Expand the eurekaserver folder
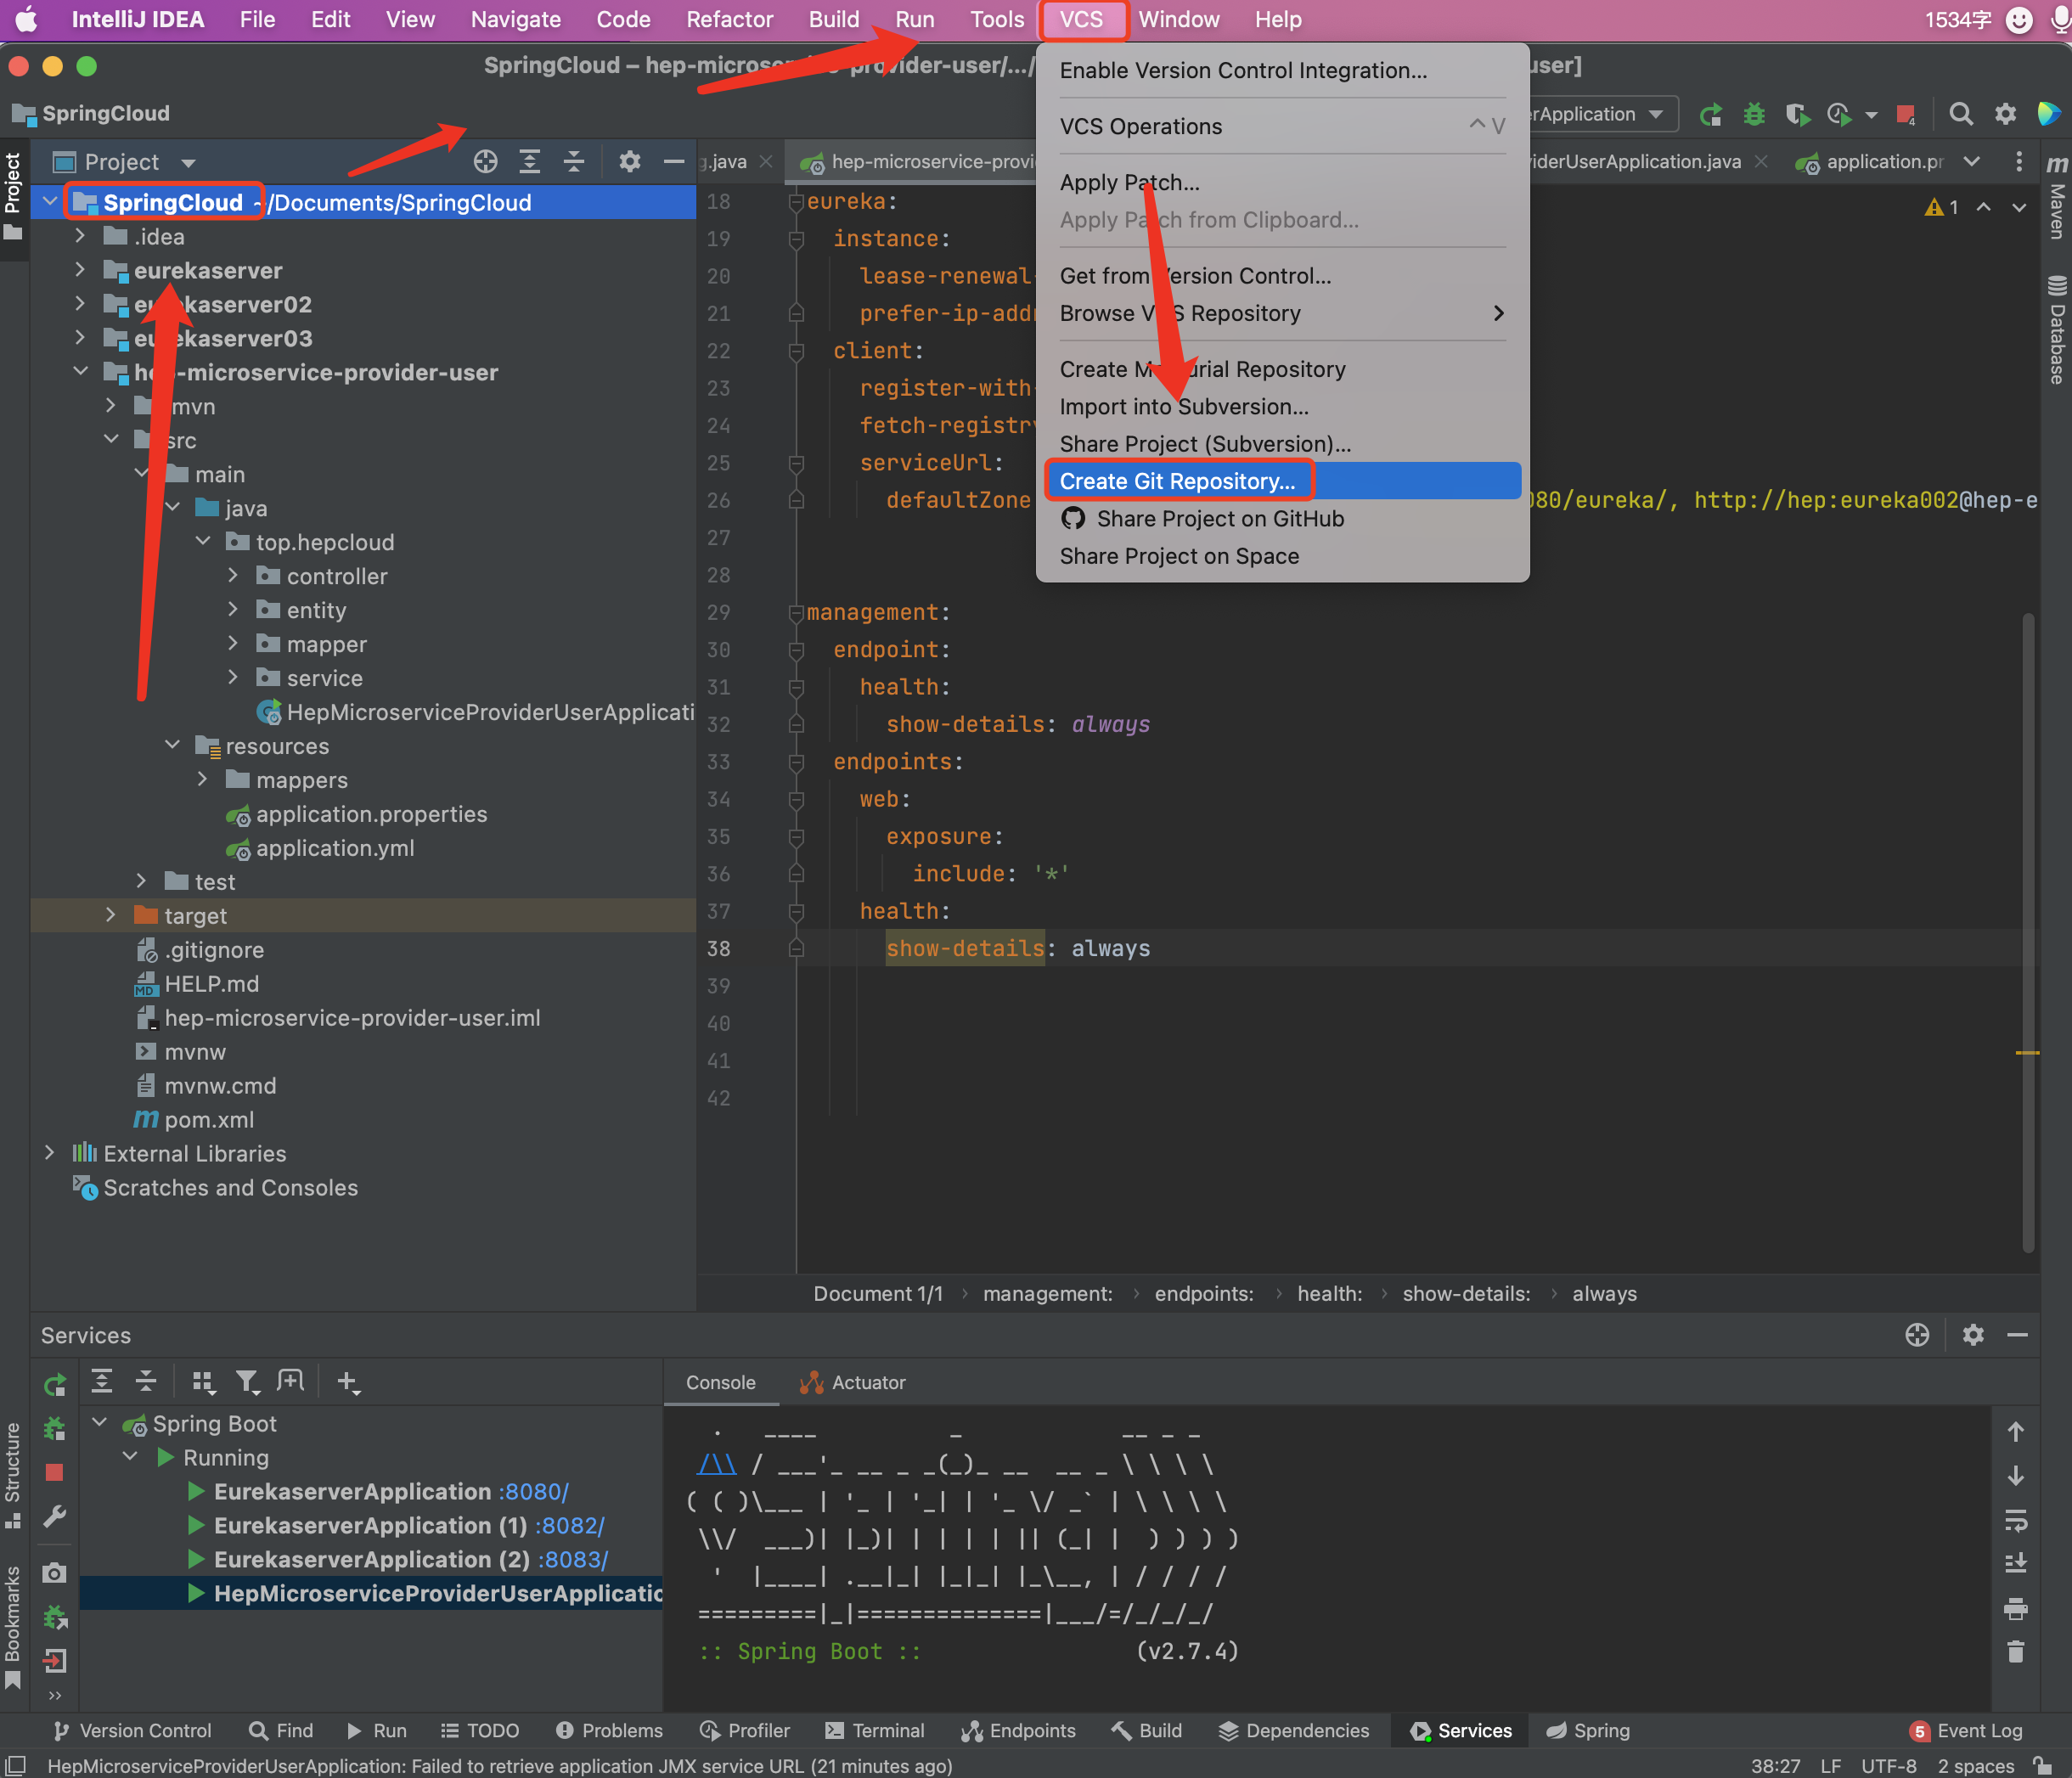The image size is (2072, 1778). pos(80,270)
